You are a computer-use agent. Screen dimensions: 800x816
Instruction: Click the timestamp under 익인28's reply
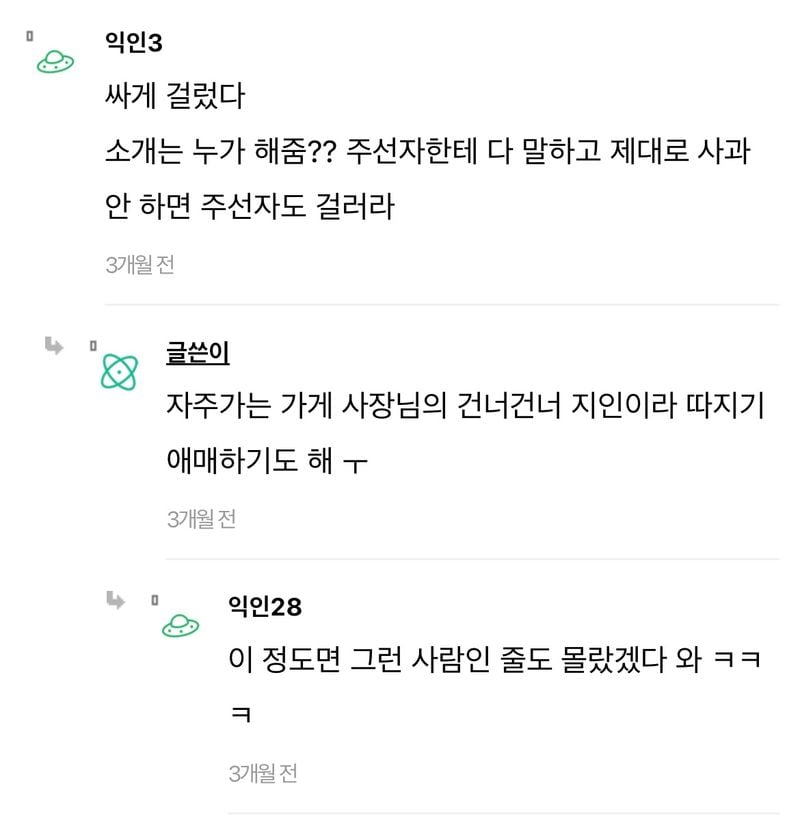point(263,772)
